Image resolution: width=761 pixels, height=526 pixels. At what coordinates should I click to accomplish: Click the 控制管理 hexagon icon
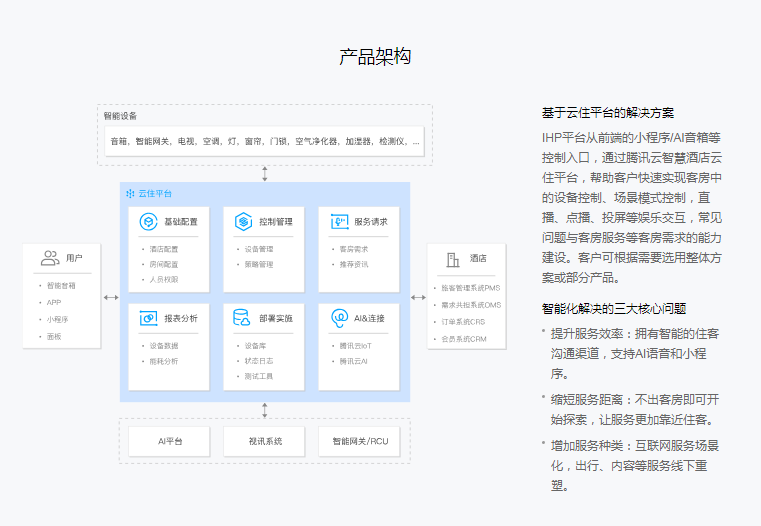pyautogui.click(x=243, y=222)
